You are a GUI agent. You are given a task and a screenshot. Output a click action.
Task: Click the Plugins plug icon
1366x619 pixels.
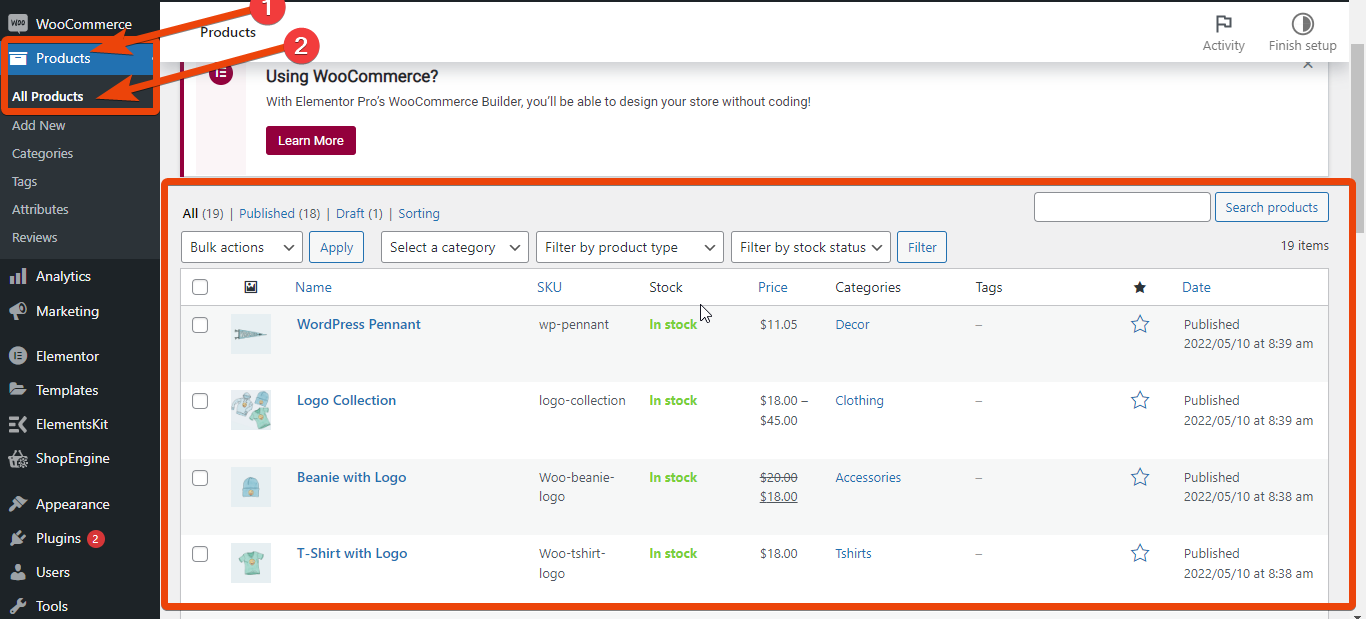(18, 538)
